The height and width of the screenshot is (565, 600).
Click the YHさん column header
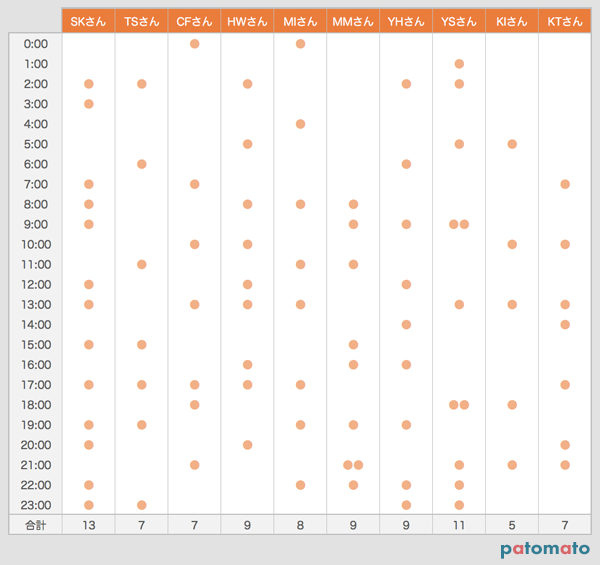point(406,21)
